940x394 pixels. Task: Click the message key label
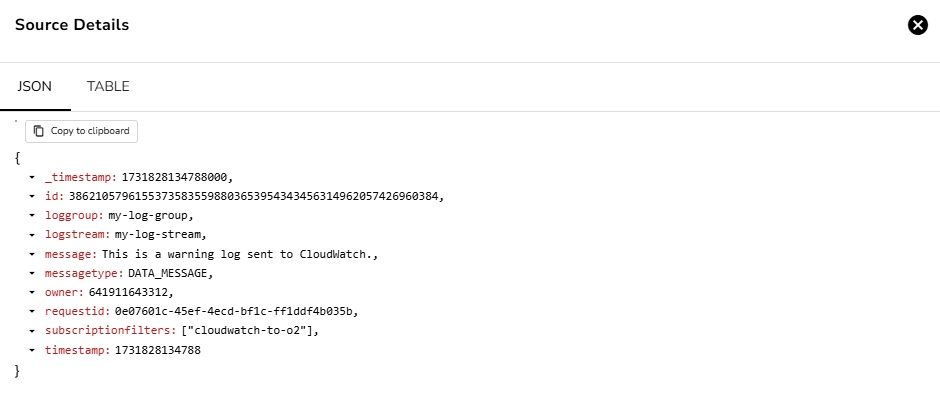(x=70, y=254)
